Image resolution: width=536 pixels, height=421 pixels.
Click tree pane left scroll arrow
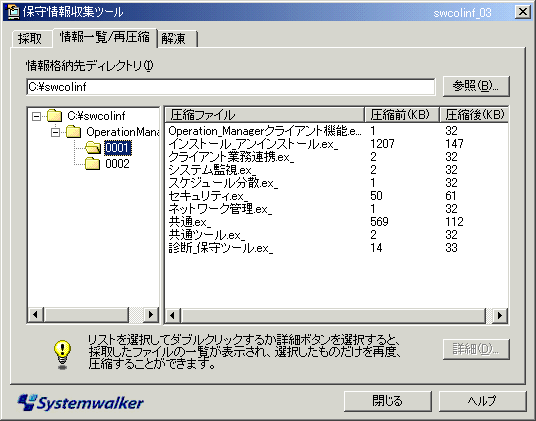[36, 314]
